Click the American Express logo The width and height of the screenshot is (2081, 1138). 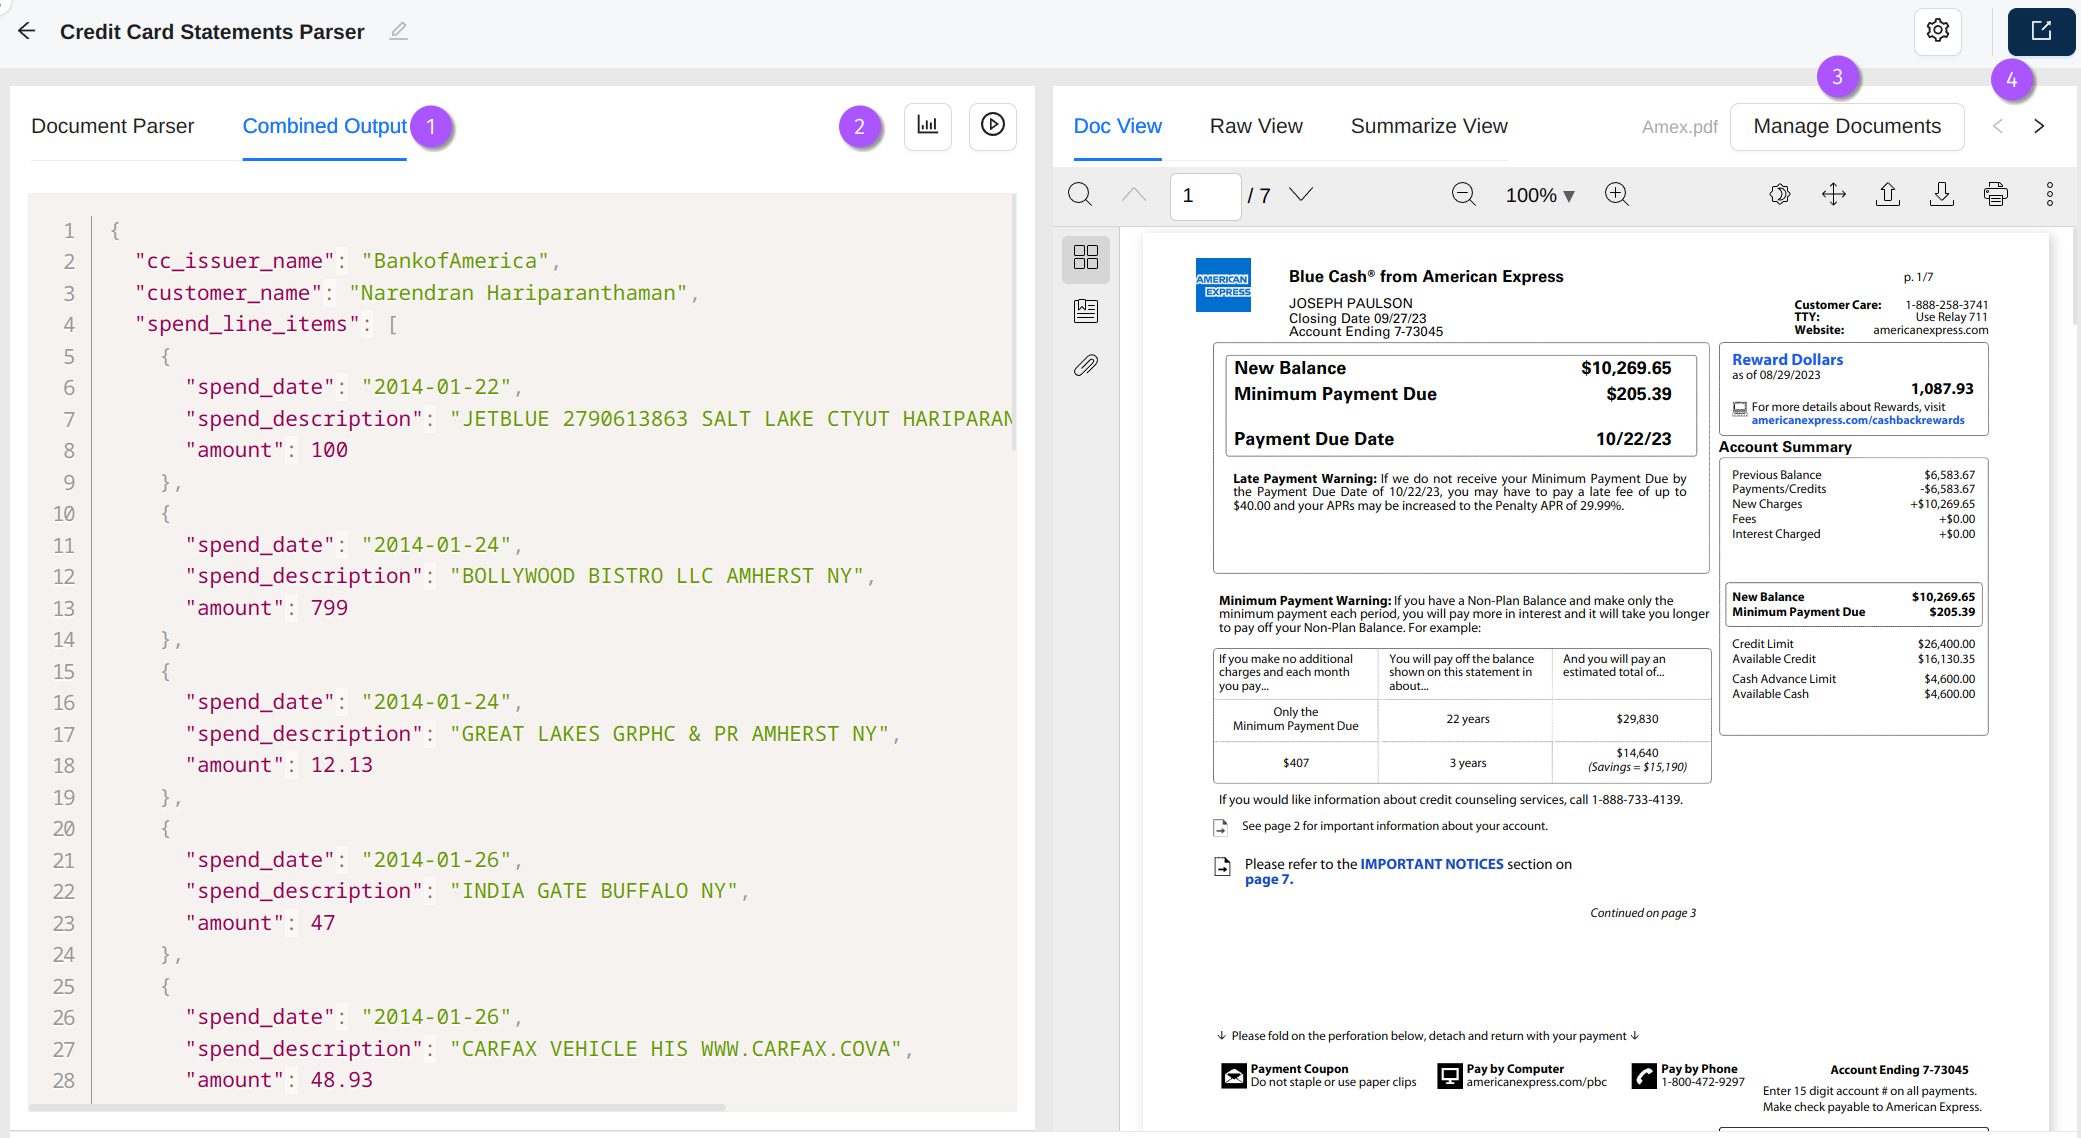[x=1223, y=285]
